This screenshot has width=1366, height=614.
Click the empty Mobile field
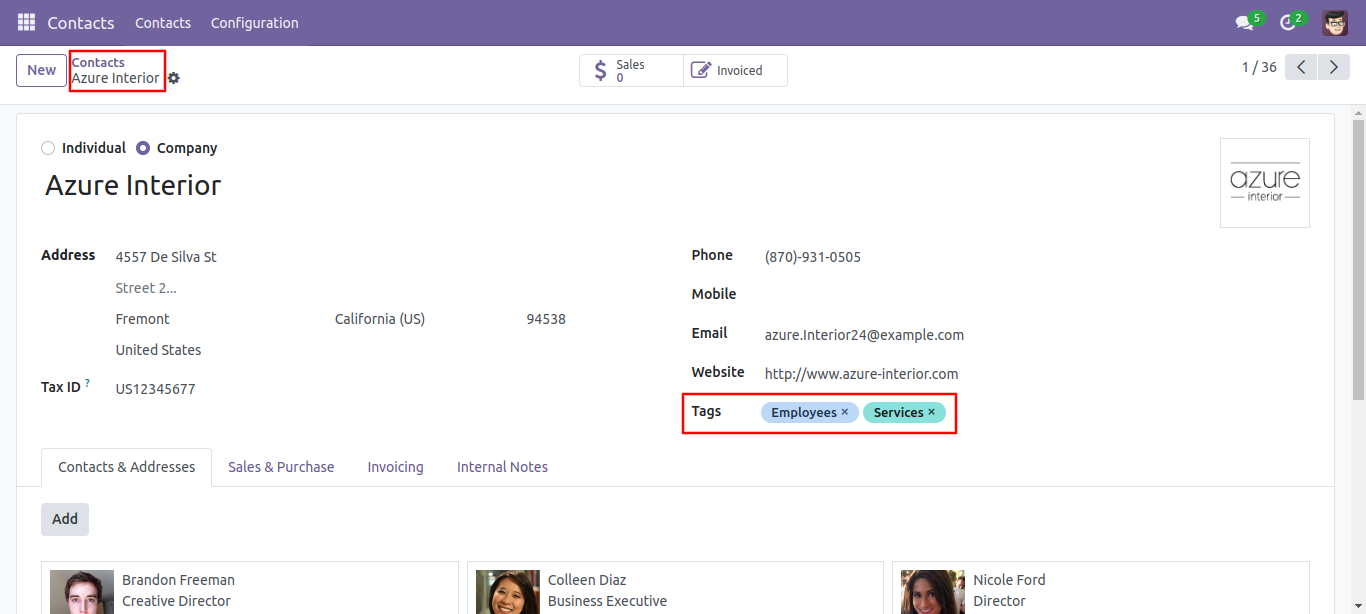point(1037,296)
